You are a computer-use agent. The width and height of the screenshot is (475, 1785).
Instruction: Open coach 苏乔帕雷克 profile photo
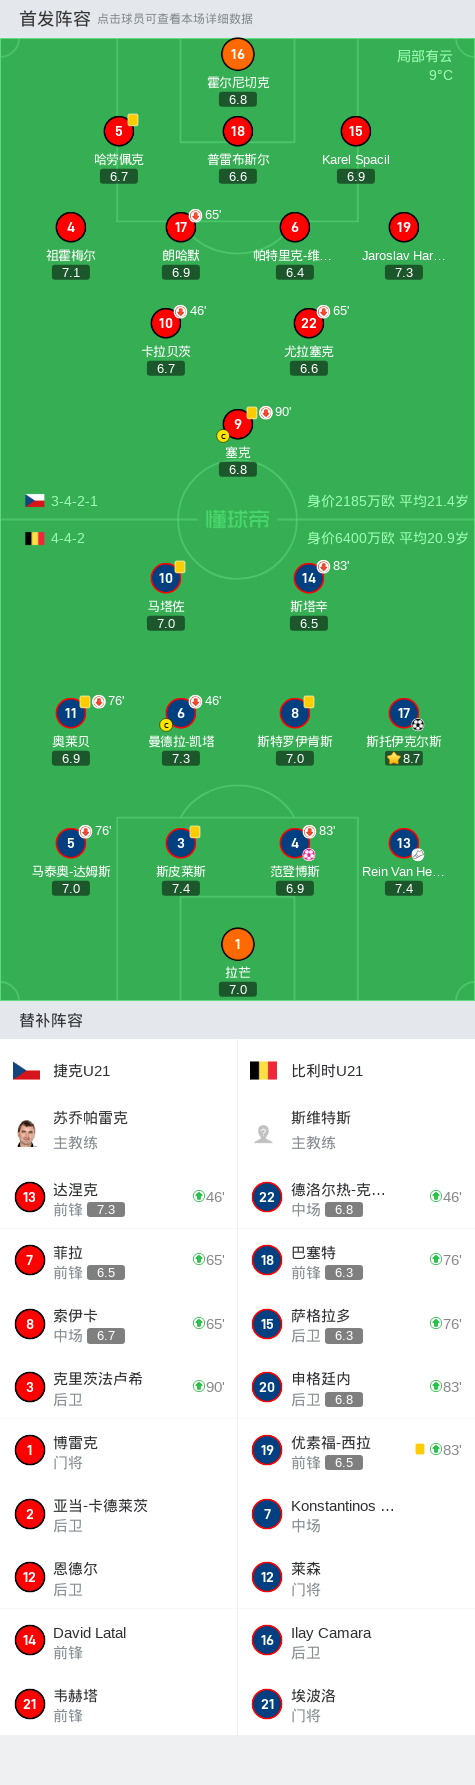tap(27, 1133)
